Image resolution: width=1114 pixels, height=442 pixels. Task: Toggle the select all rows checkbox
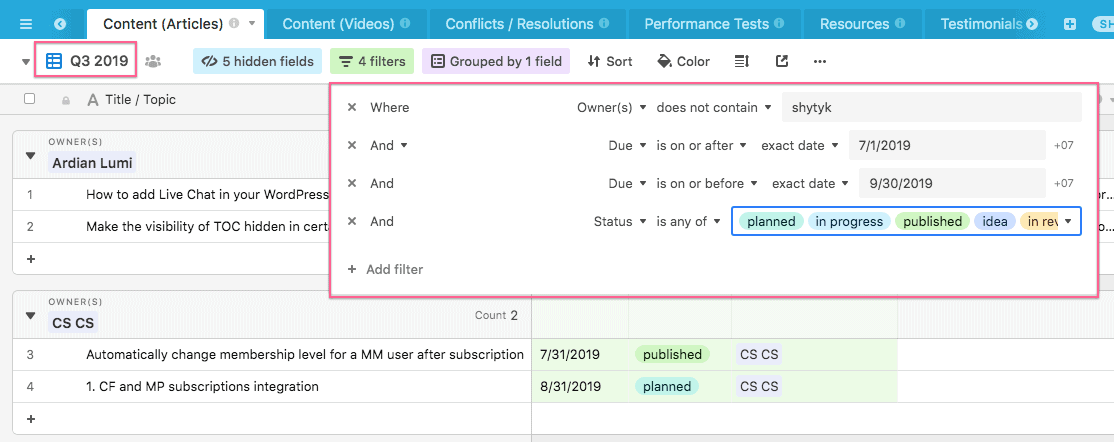30,99
